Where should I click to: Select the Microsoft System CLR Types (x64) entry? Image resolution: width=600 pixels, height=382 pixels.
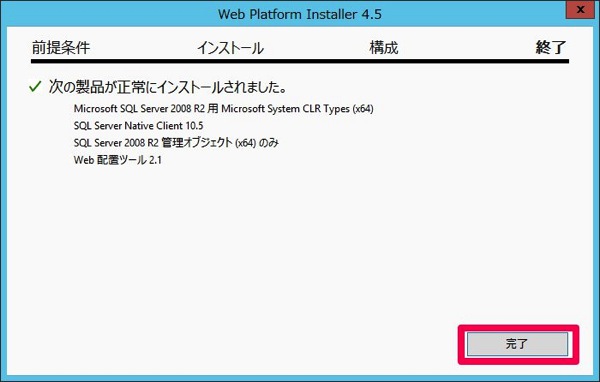pos(223,109)
